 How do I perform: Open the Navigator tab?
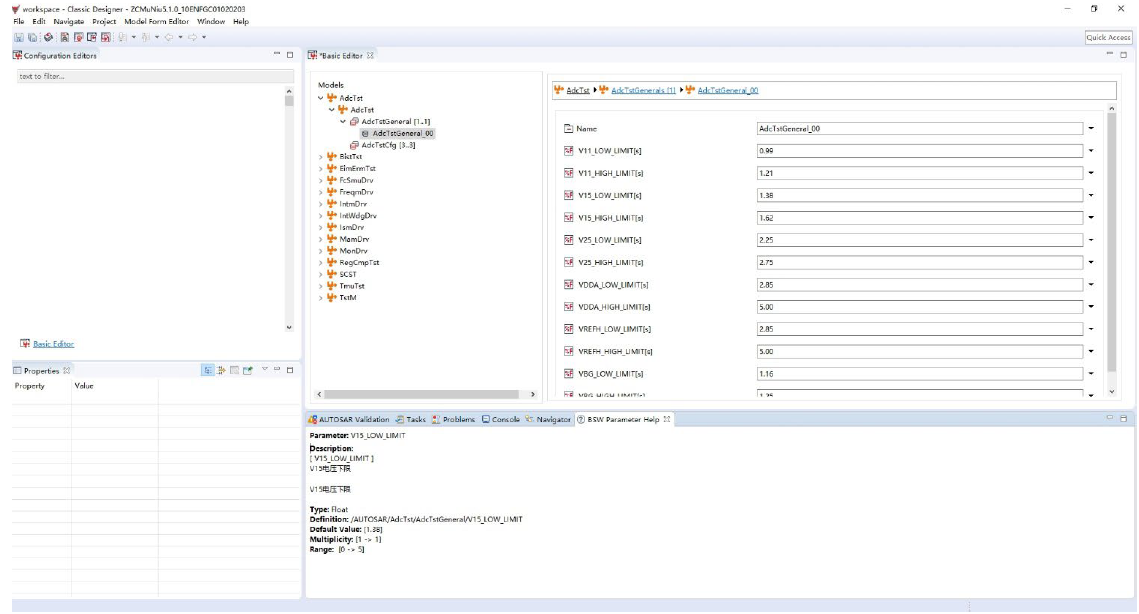point(548,419)
